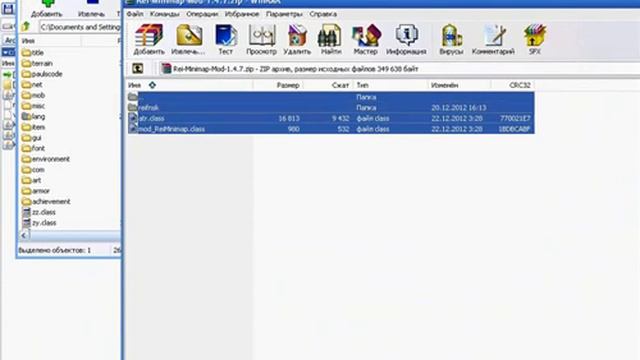
Task: Sort by Имя column header
Action: pos(190,85)
